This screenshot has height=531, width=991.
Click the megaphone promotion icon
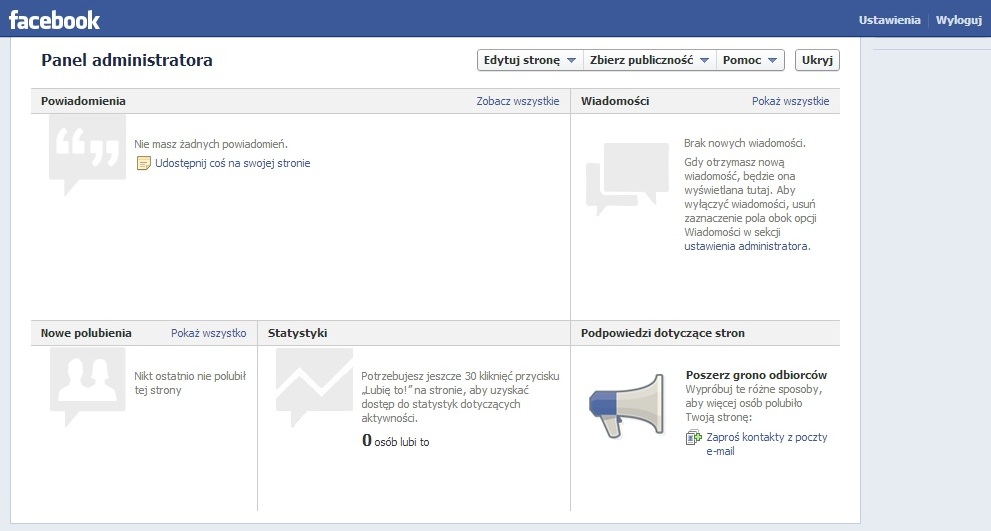coord(624,405)
